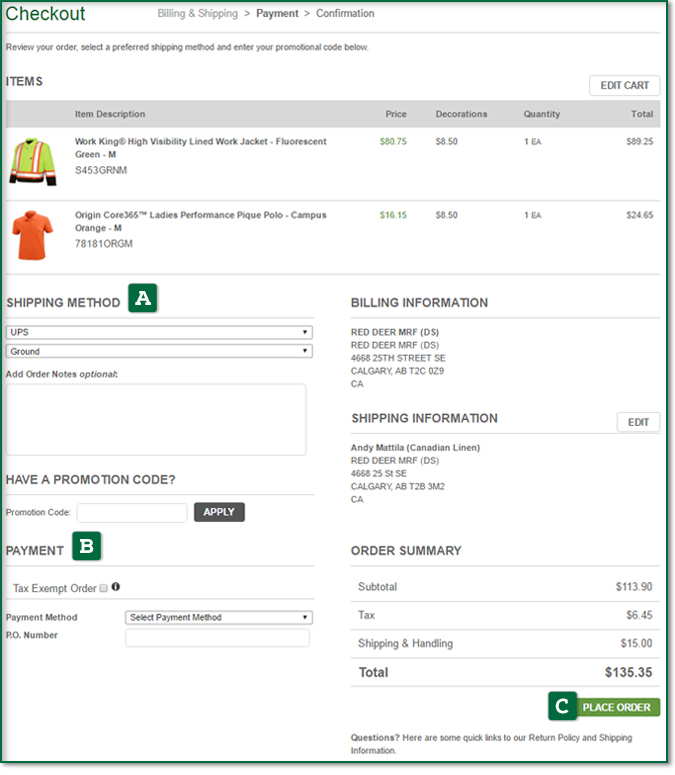Viewport: 675px width, 775px height.
Task: Open the Select Payment Method dropdown
Action: click(x=218, y=617)
